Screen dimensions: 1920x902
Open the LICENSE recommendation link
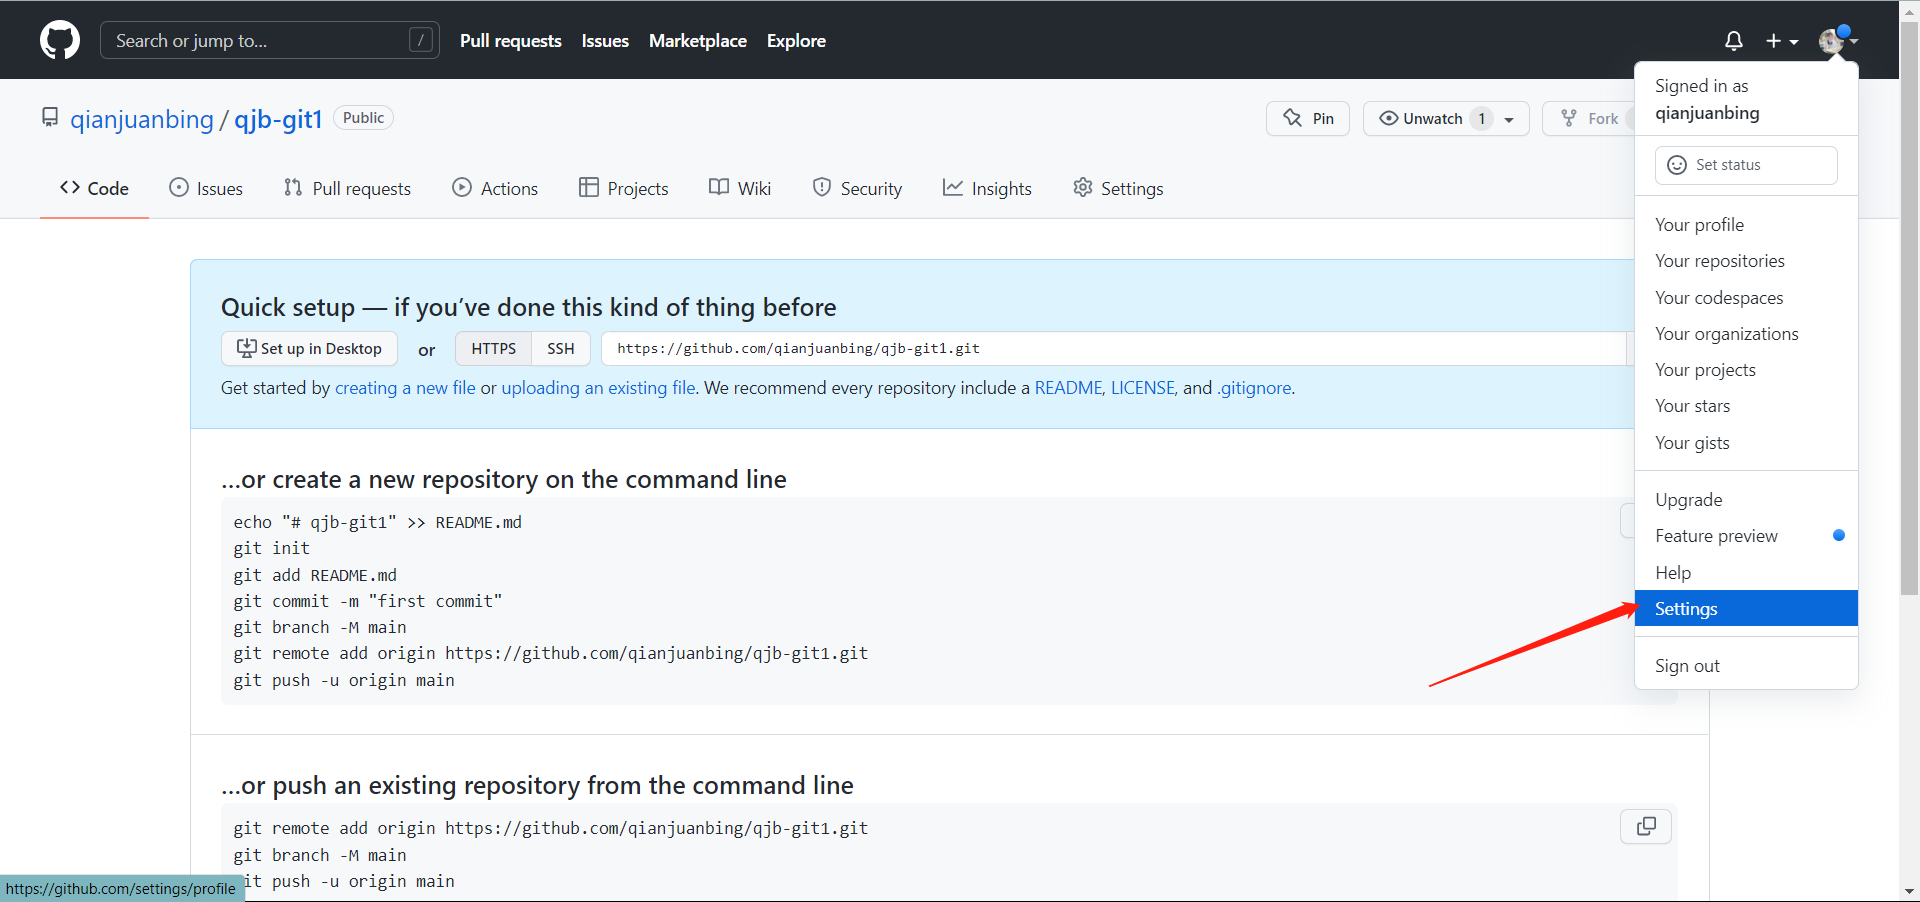(x=1143, y=388)
